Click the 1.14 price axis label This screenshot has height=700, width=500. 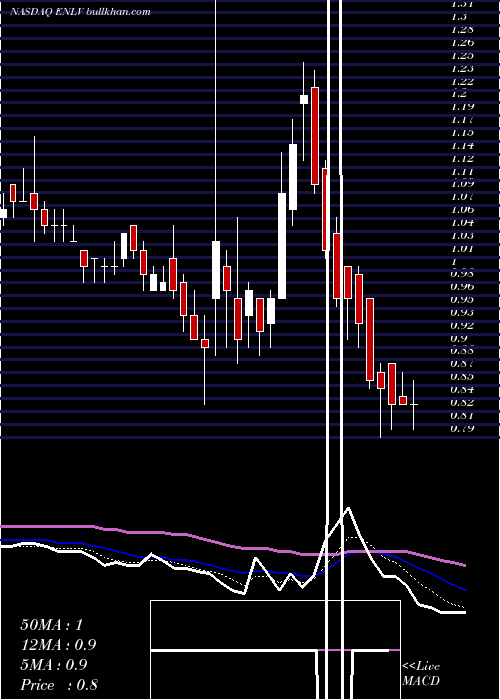point(462,146)
